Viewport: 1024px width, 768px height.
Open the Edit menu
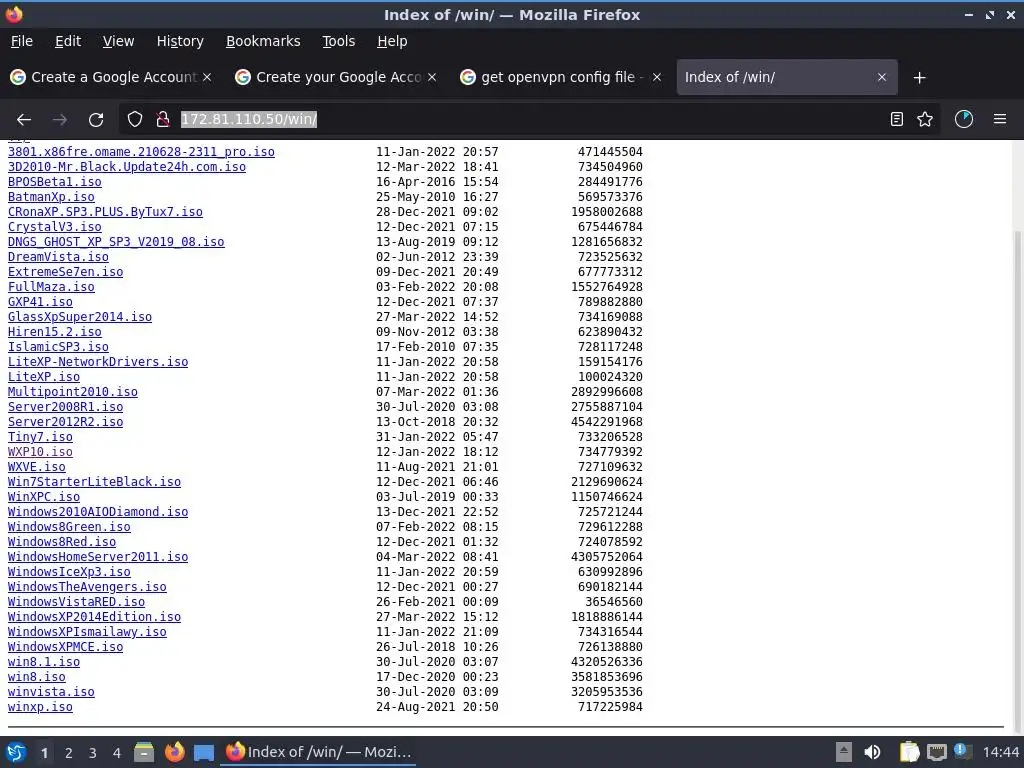pos(68,41)
